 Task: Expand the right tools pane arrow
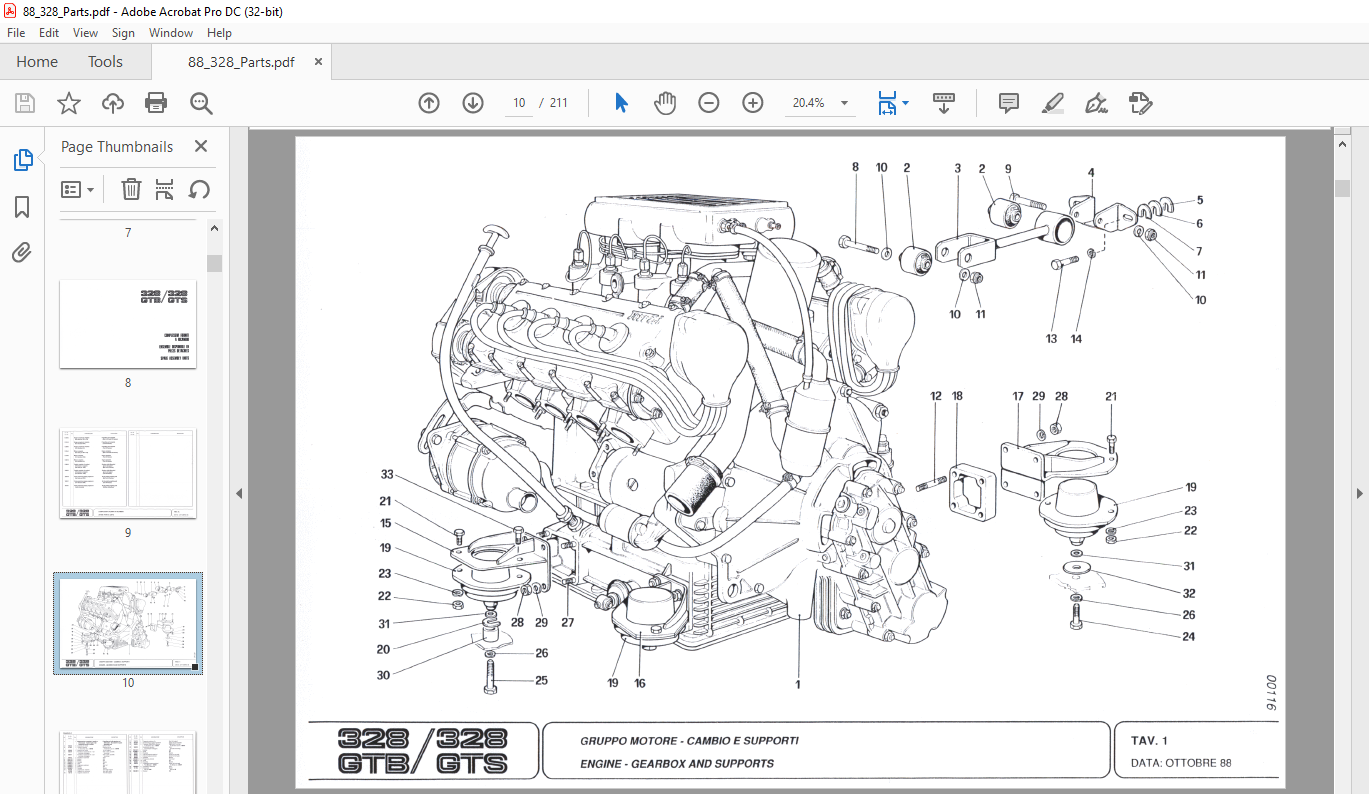(1360, 493)
